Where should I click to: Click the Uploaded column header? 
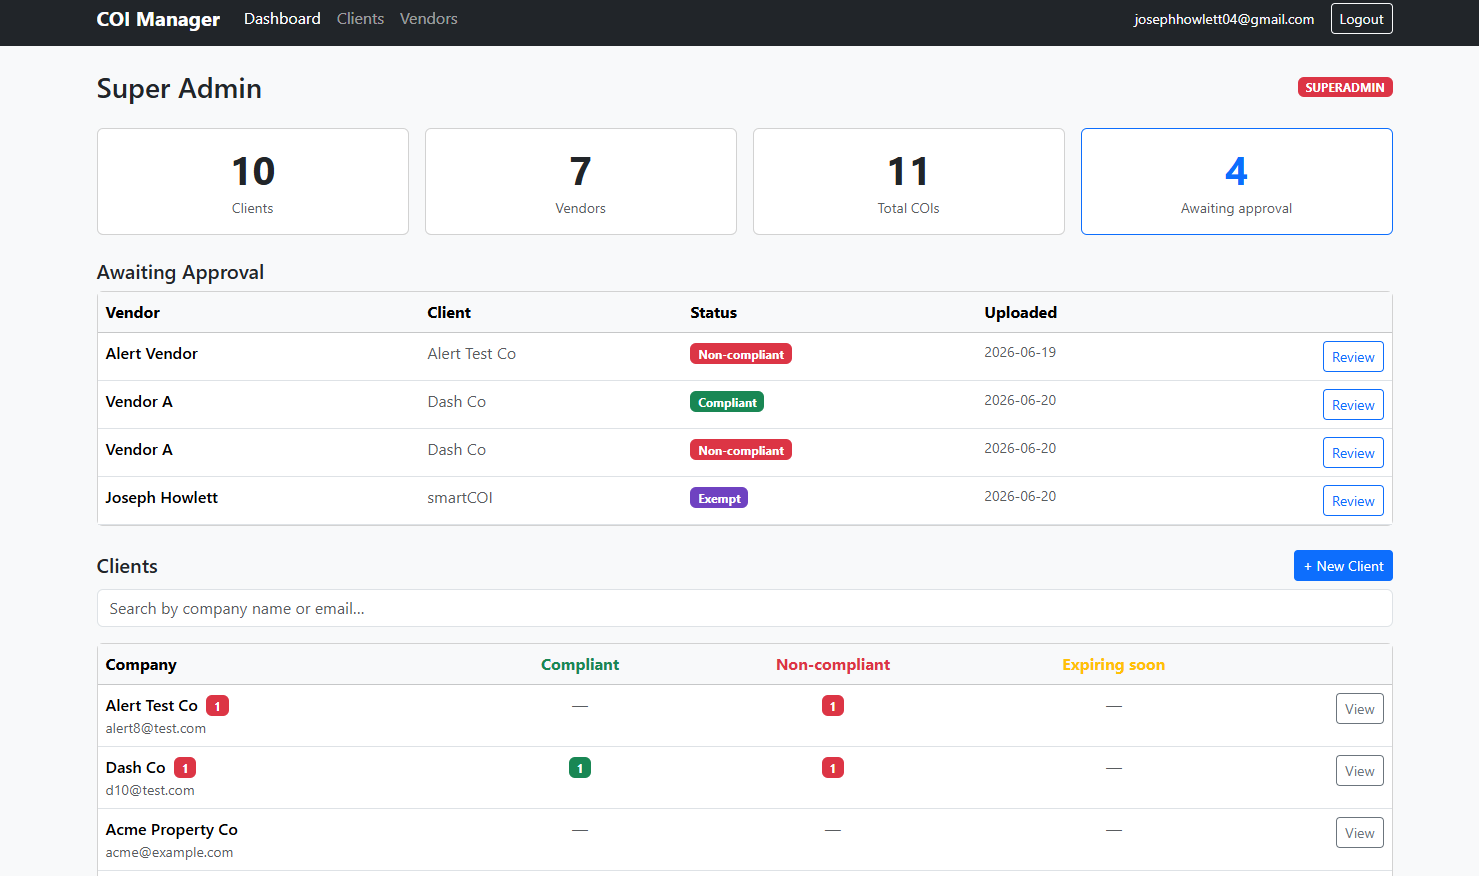(1021, 313)
